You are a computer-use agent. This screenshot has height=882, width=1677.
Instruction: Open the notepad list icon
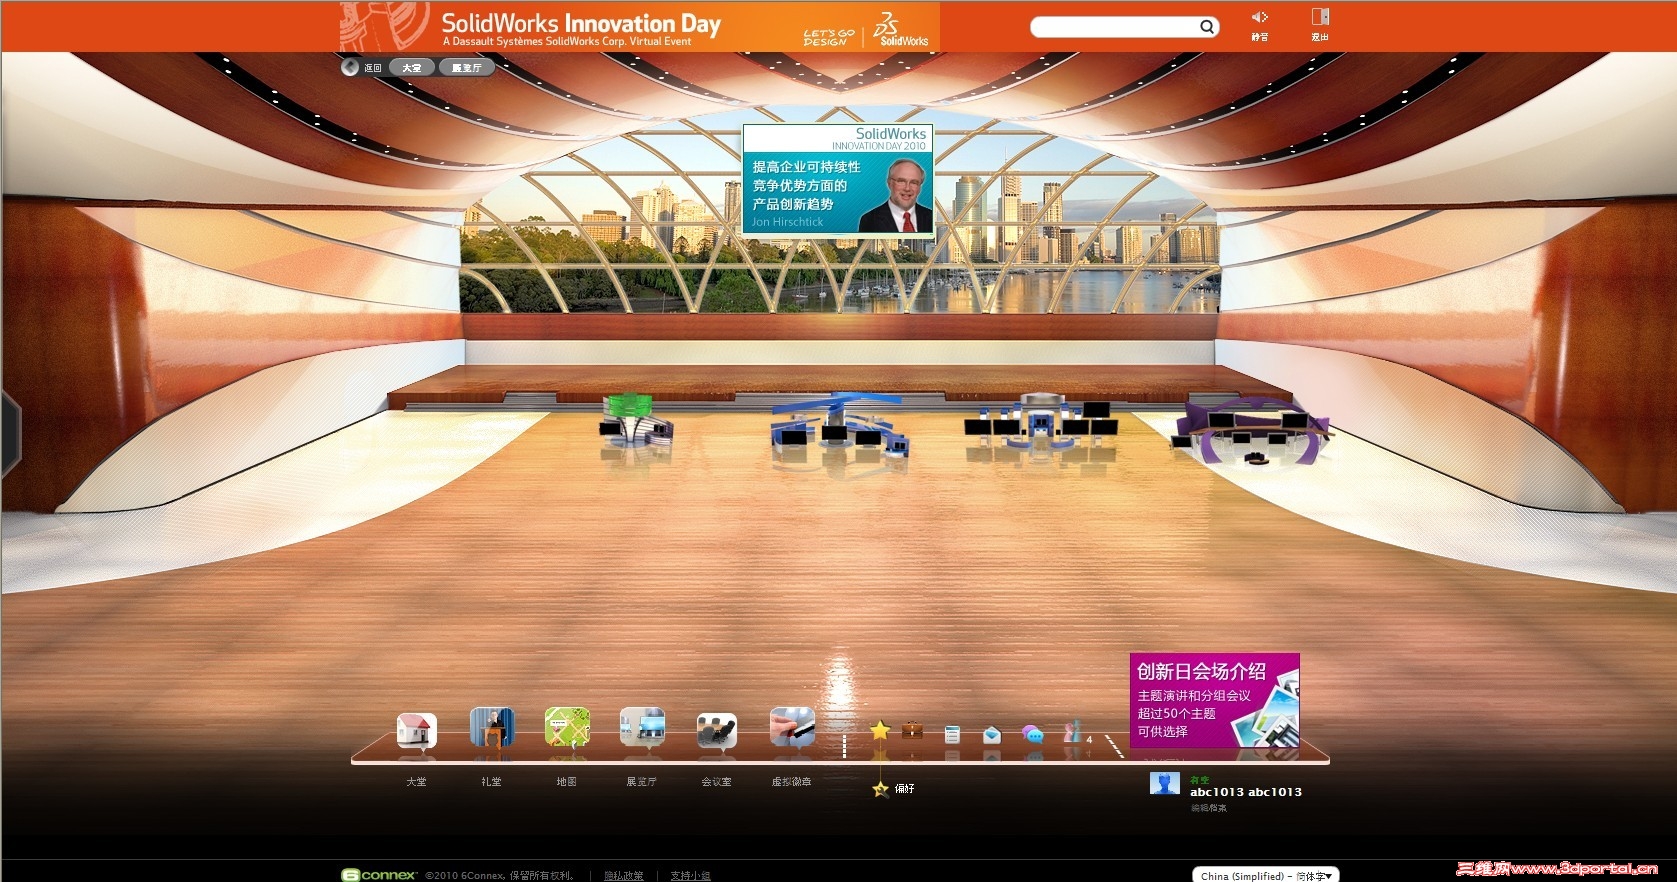point(952,734)
